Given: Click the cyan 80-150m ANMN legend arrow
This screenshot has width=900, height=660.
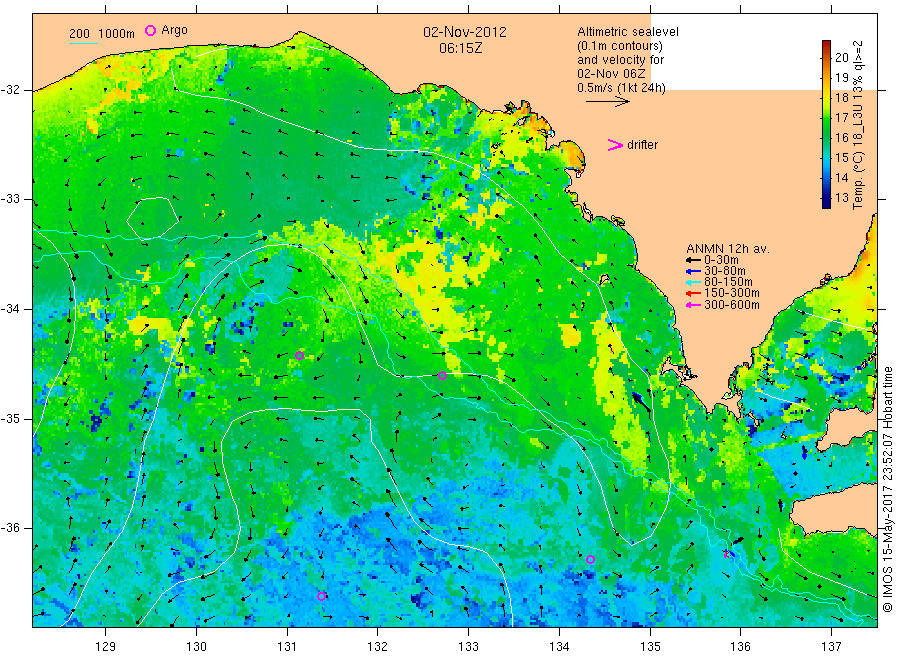Looking at the screenshot, I should coord(693,282).
